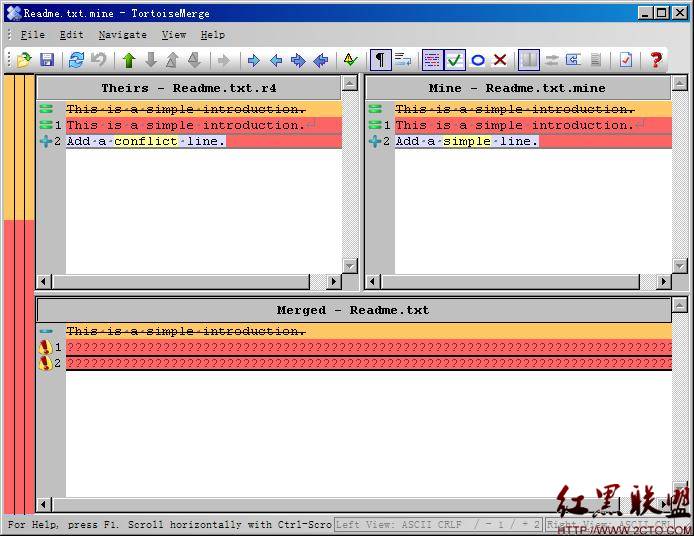
Task: Select 'Add a simple line.' in Mine pane
Action: [x=467, y=141]
